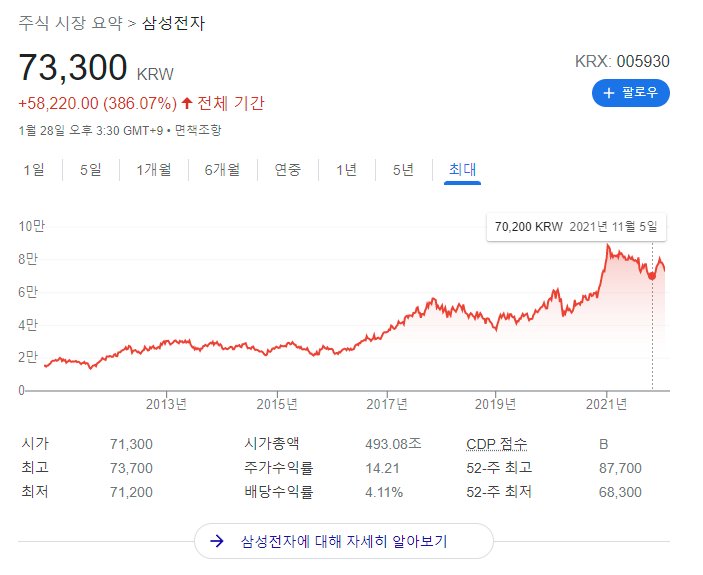This screenshot has width=703, height=575.
Task: Click the 시가 value 71,300
Action: 131,444
